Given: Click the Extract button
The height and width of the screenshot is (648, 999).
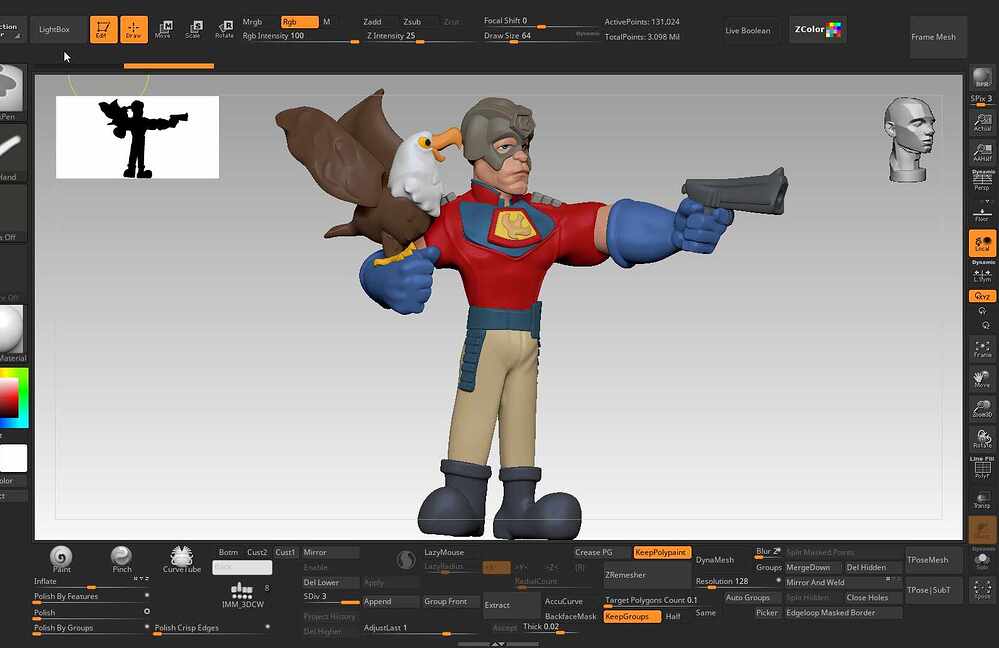Looking at the screenshot, I should pyautogui.click(x=511, y=605).
